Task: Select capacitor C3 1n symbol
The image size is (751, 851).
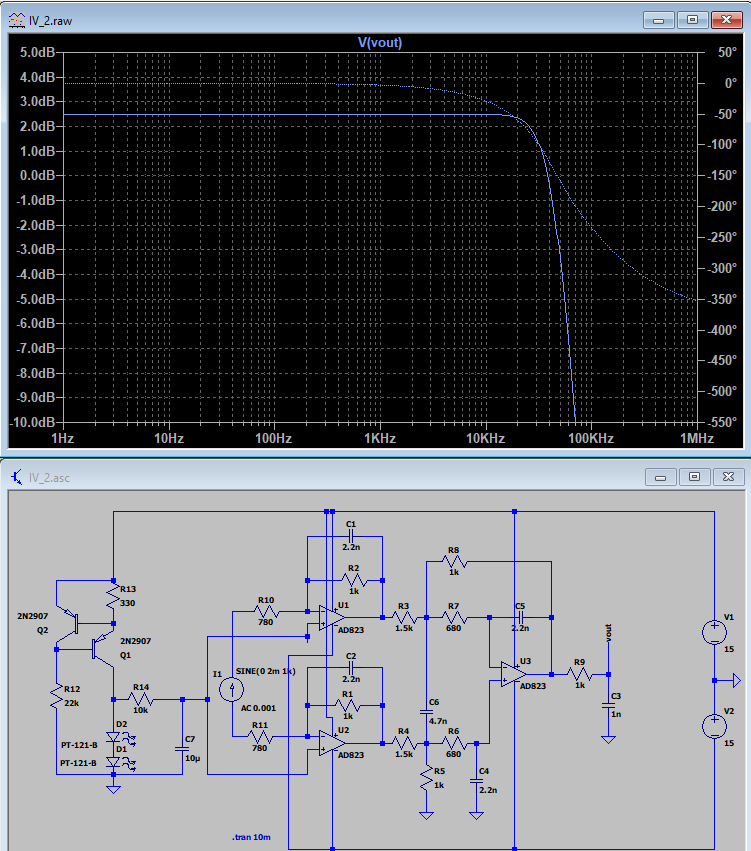Action: click(608, 706)
